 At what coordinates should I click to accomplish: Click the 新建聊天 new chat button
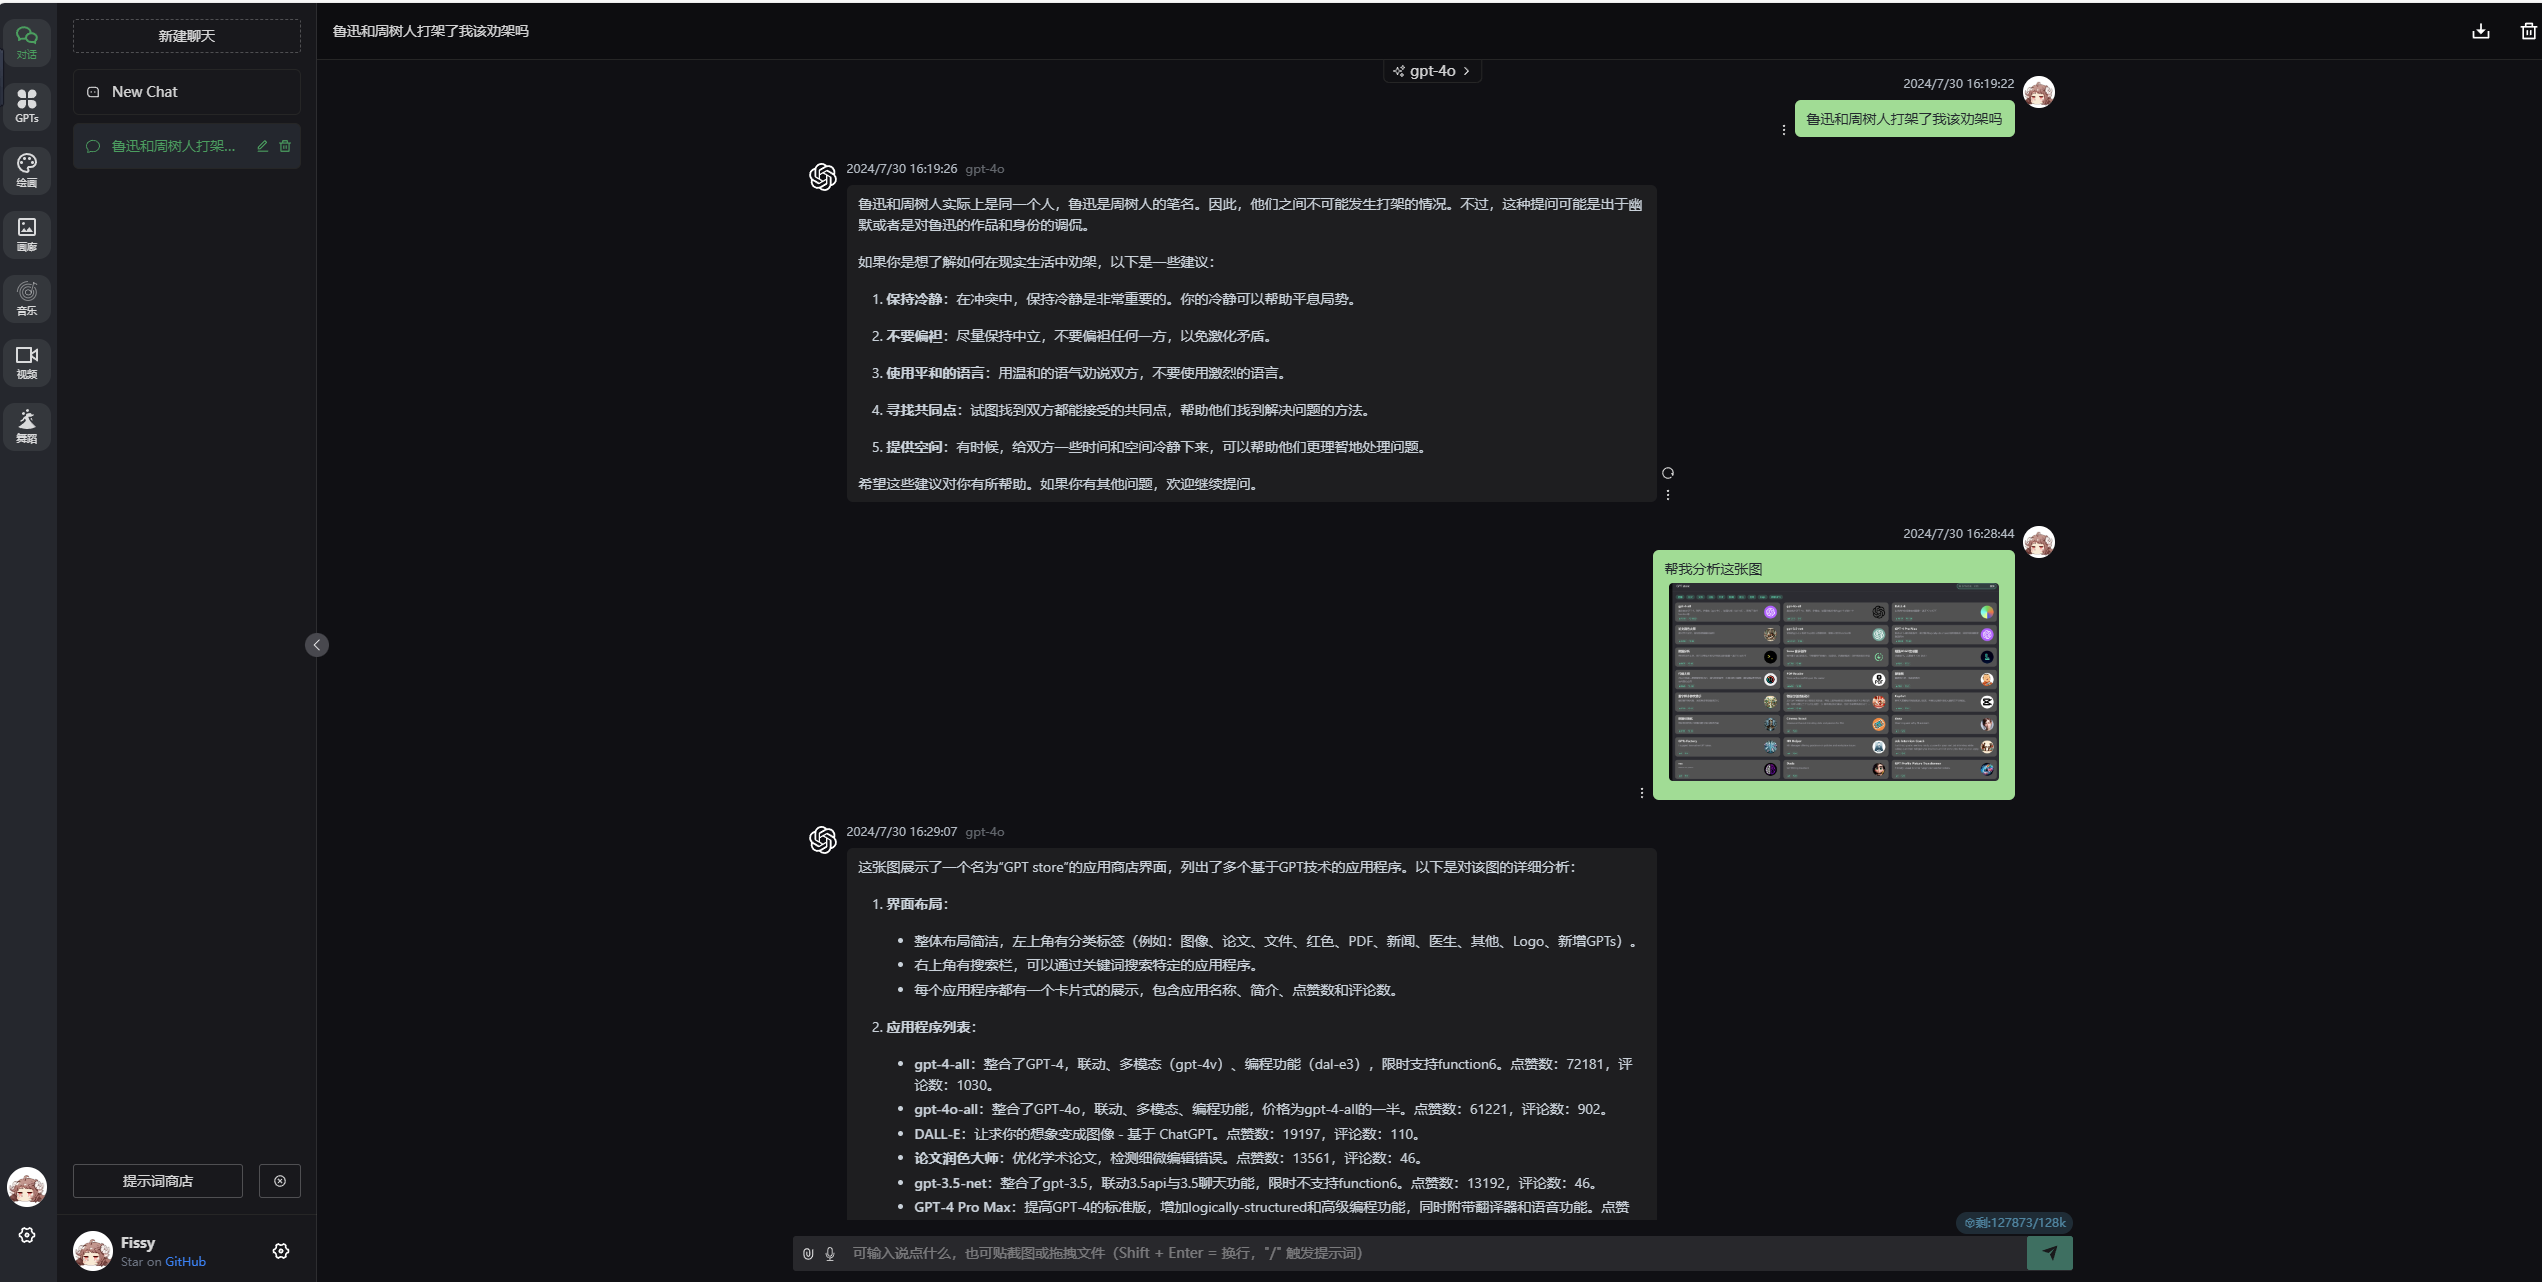pyautogui.click(x=187, y=36)
